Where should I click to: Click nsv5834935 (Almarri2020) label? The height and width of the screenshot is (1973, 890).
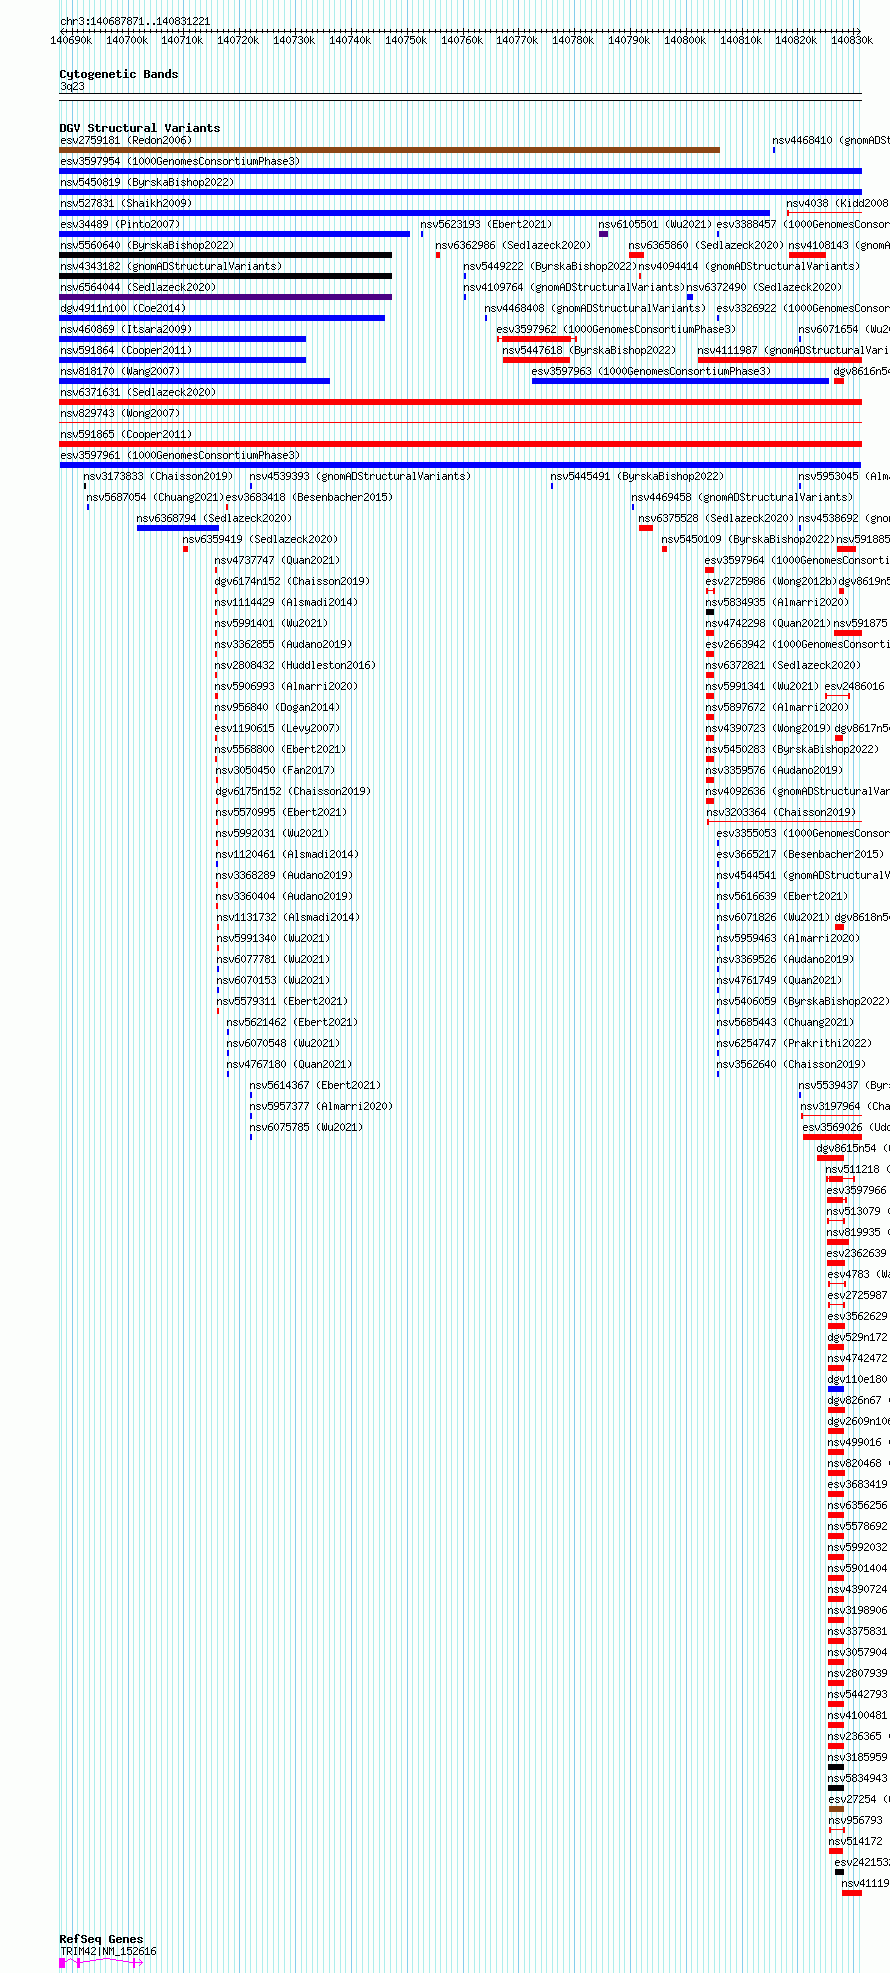777,603
